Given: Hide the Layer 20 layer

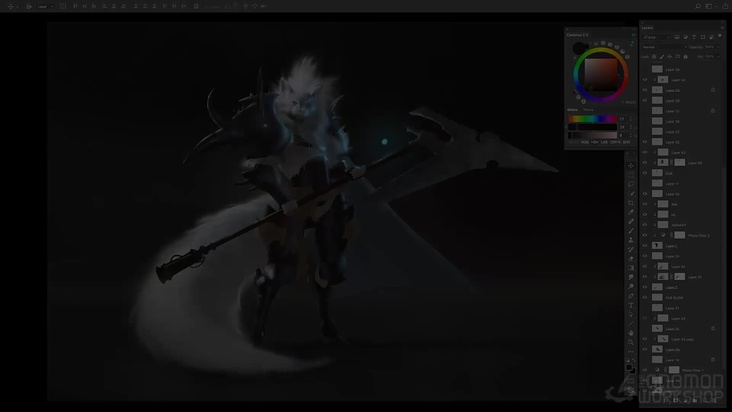Looking at the screenshot, I should pyautogui.click(x=645, y=194).
